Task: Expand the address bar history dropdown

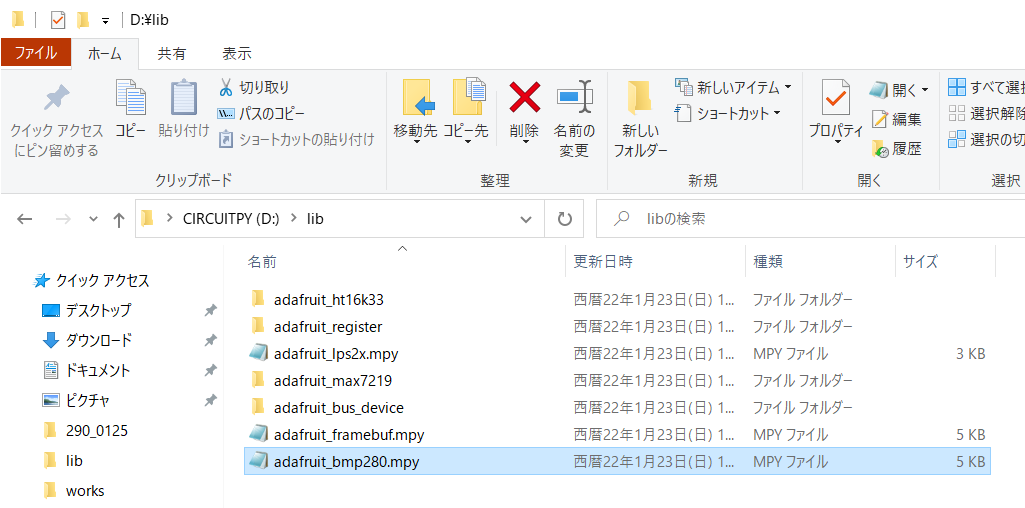Action: pyautogui.click(x=526, y=220)
